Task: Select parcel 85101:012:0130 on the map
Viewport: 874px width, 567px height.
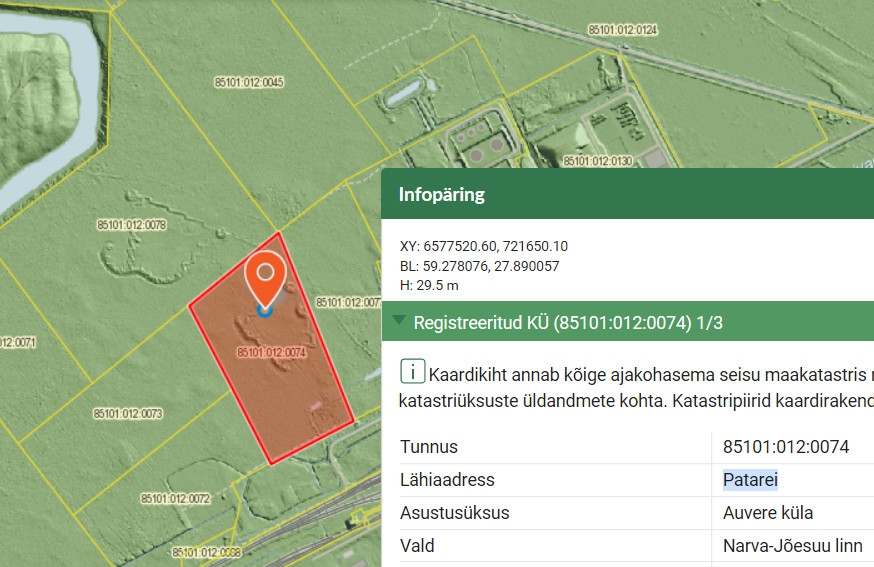Action: (x=597, y=160)
